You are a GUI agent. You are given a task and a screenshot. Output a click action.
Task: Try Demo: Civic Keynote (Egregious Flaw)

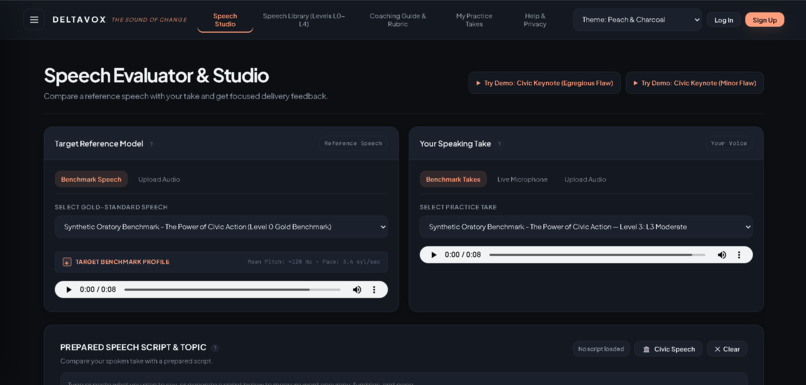pyautogui.click(x=544, y=83)
